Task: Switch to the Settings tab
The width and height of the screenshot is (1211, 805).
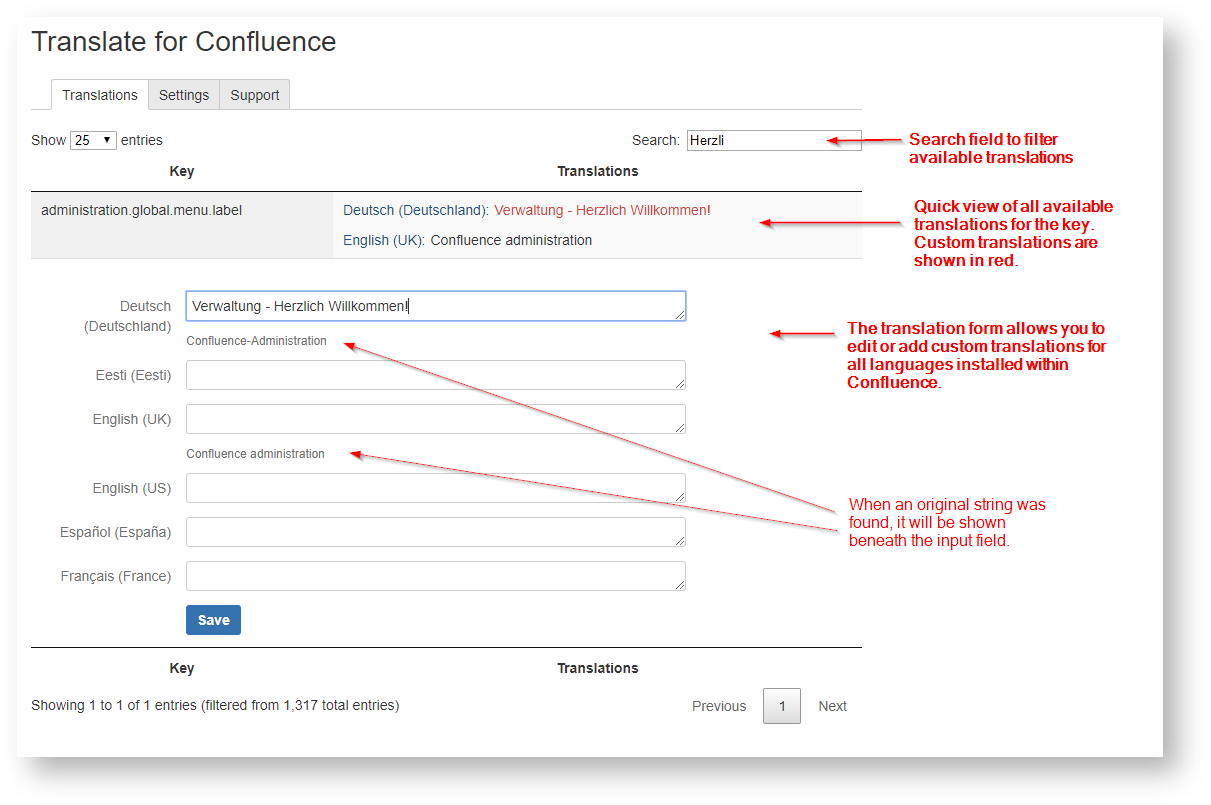Action: coord(184,95)
